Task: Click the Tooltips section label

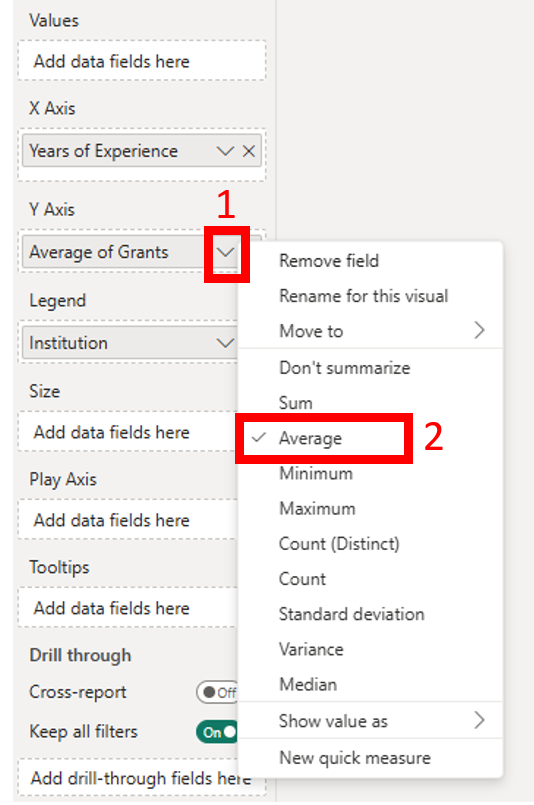Action: click(59, 568)
